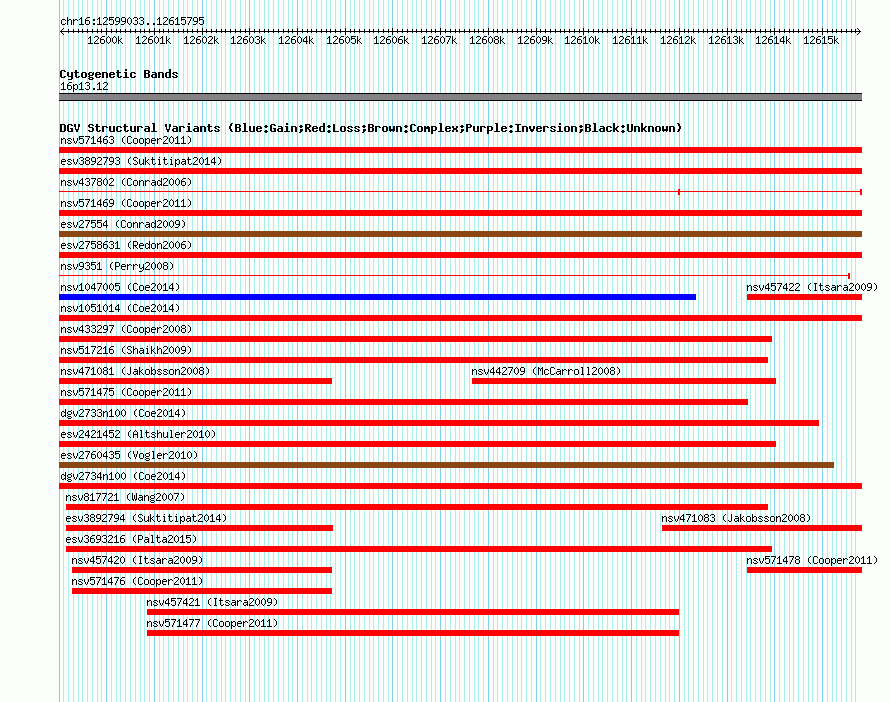Click the 12608k ruler position
890x702 pixels.
487,40
